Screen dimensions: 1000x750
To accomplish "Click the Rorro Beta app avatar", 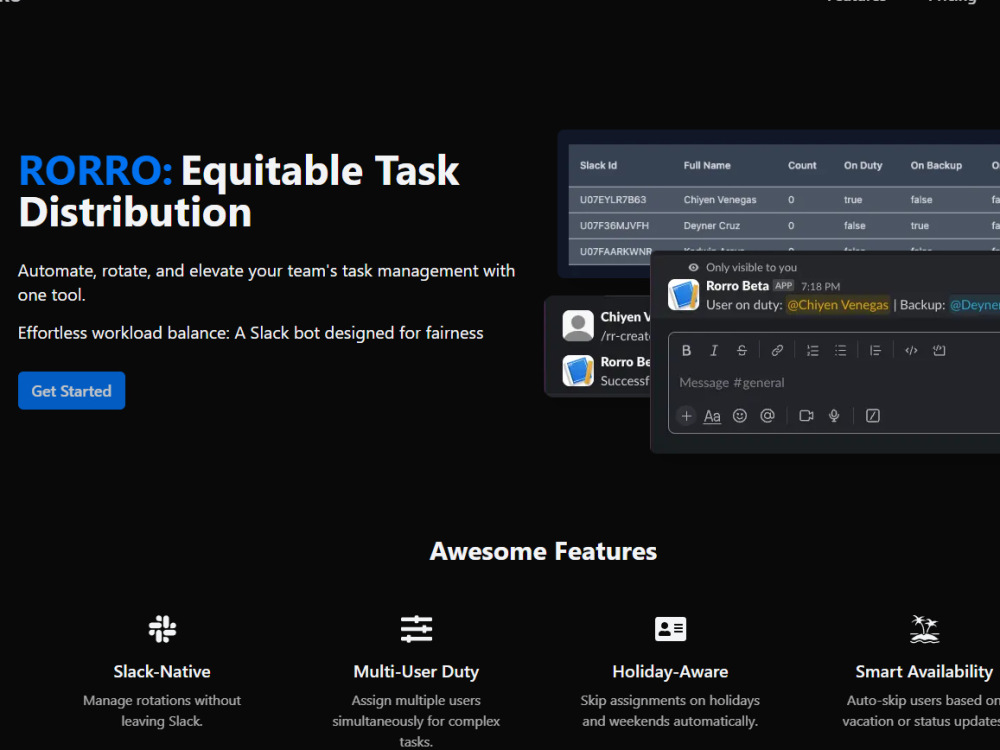I will tap(683, 295).
